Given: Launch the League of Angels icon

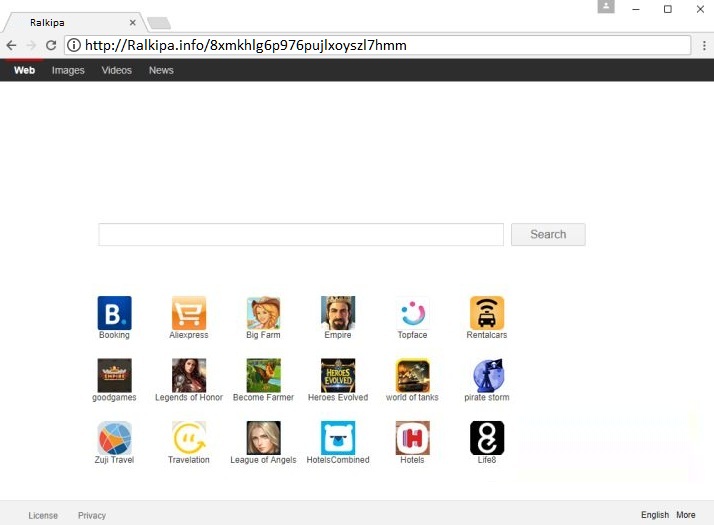Looking at the screenshot, I should pyautogui.click(x=263, y=438).
